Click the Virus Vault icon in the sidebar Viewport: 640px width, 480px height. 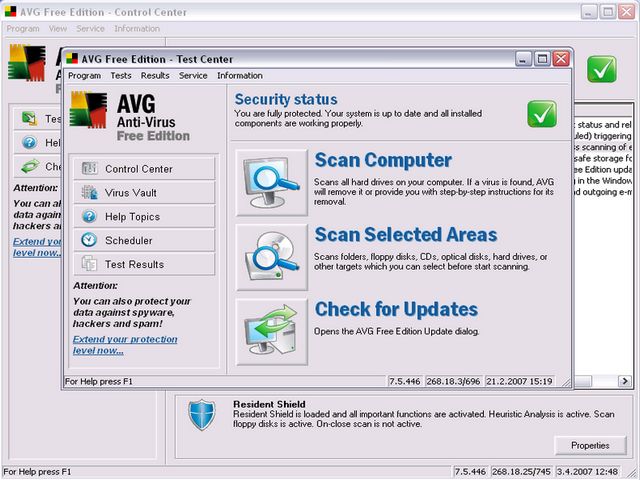tap(89, 192)
